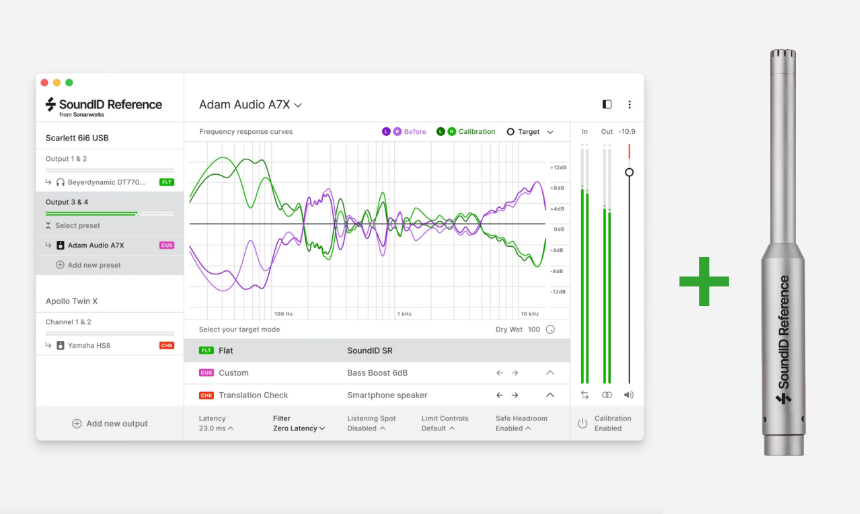Open the Filter Zero Latency dropdown
Screen dimensions: 860x514
tap(299, 423)
